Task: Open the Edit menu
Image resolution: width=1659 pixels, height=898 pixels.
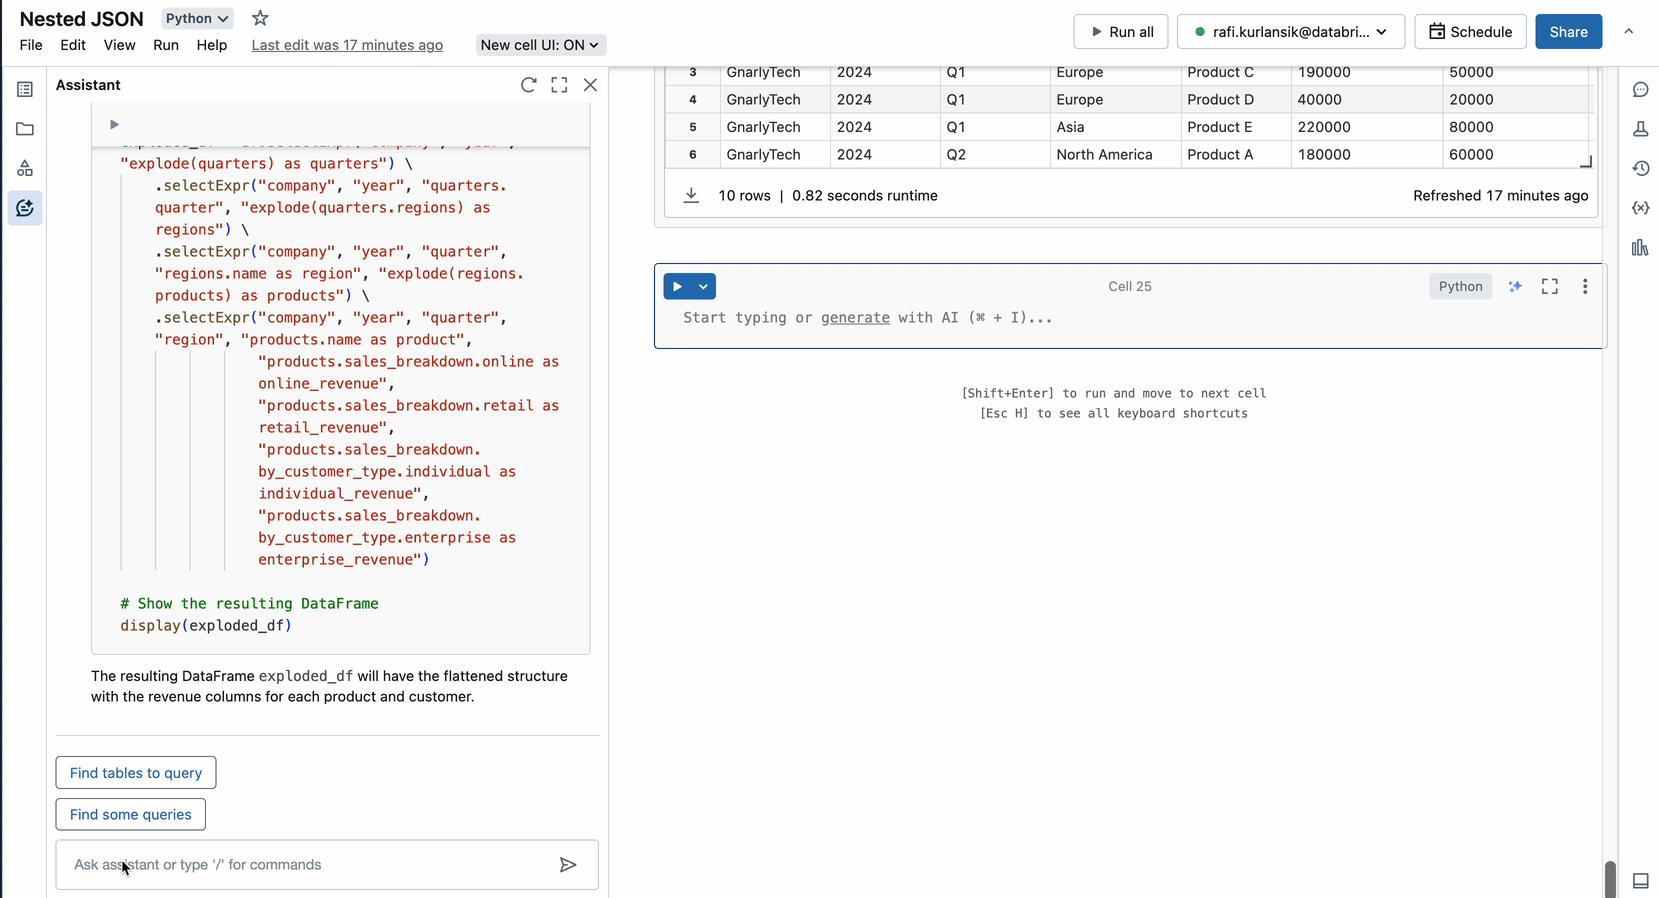Action: 73,45
